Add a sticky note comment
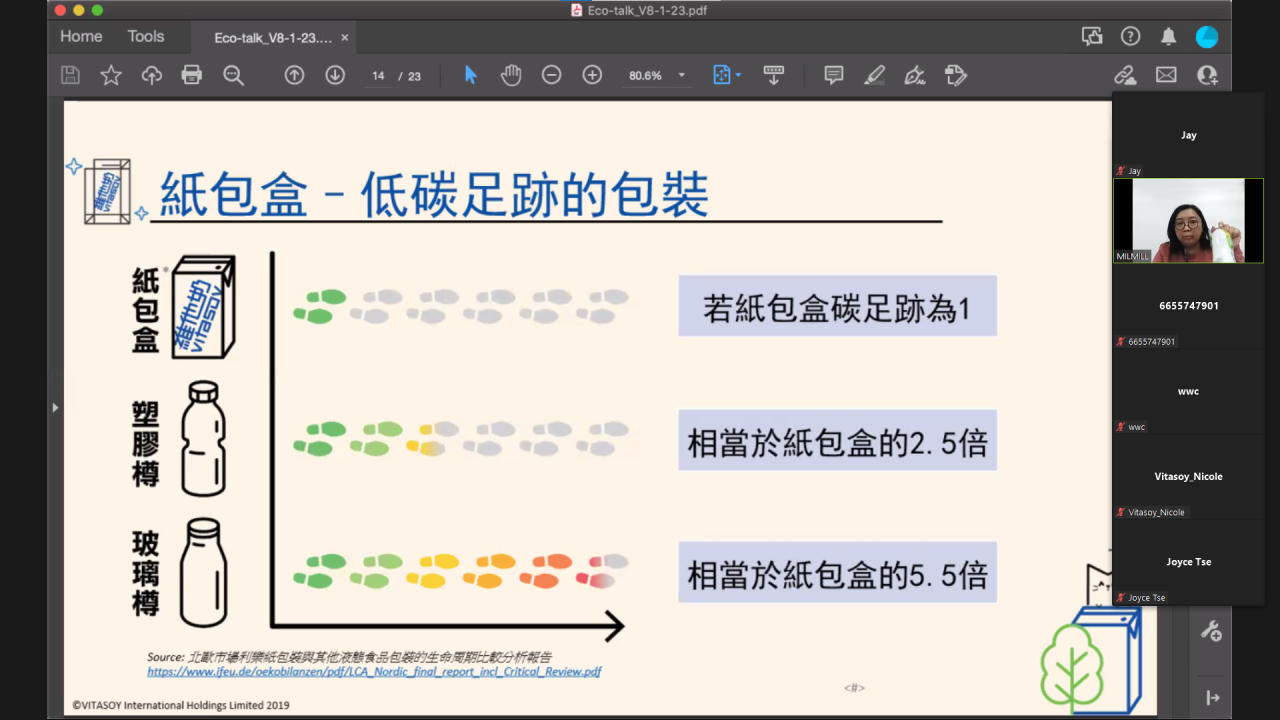Screen dimensions: 1280x720 (834, 75)
